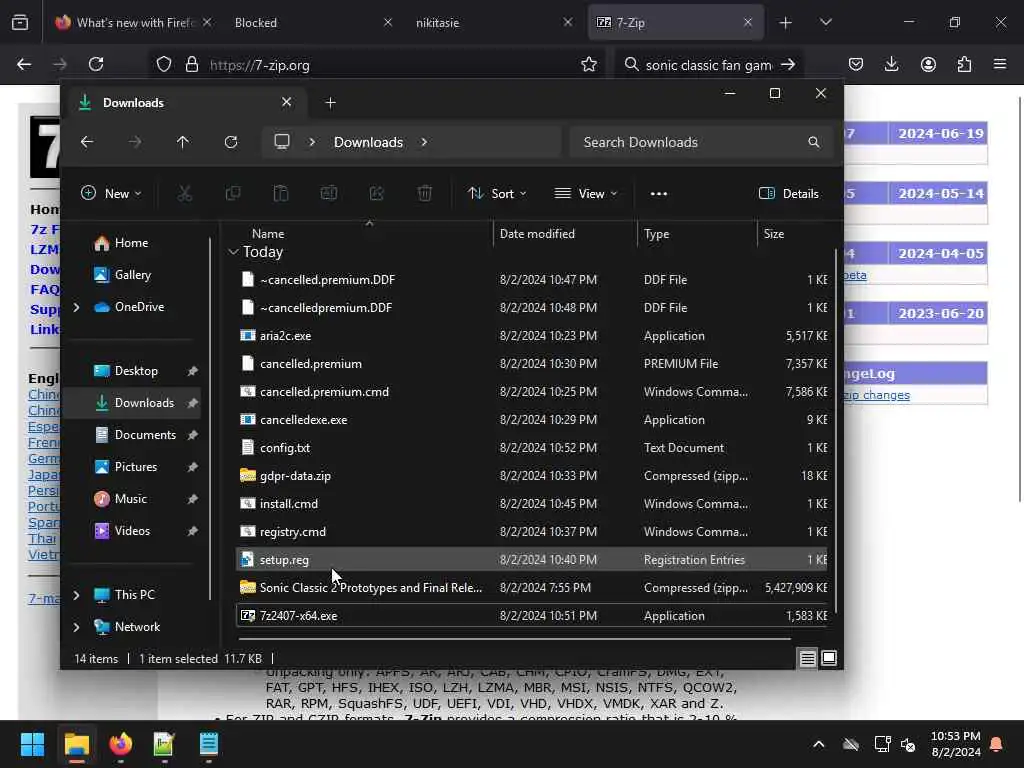Select the 7z2407-x64.exe installer
This screenshot has height=768, width=1024.
[533, 616]
